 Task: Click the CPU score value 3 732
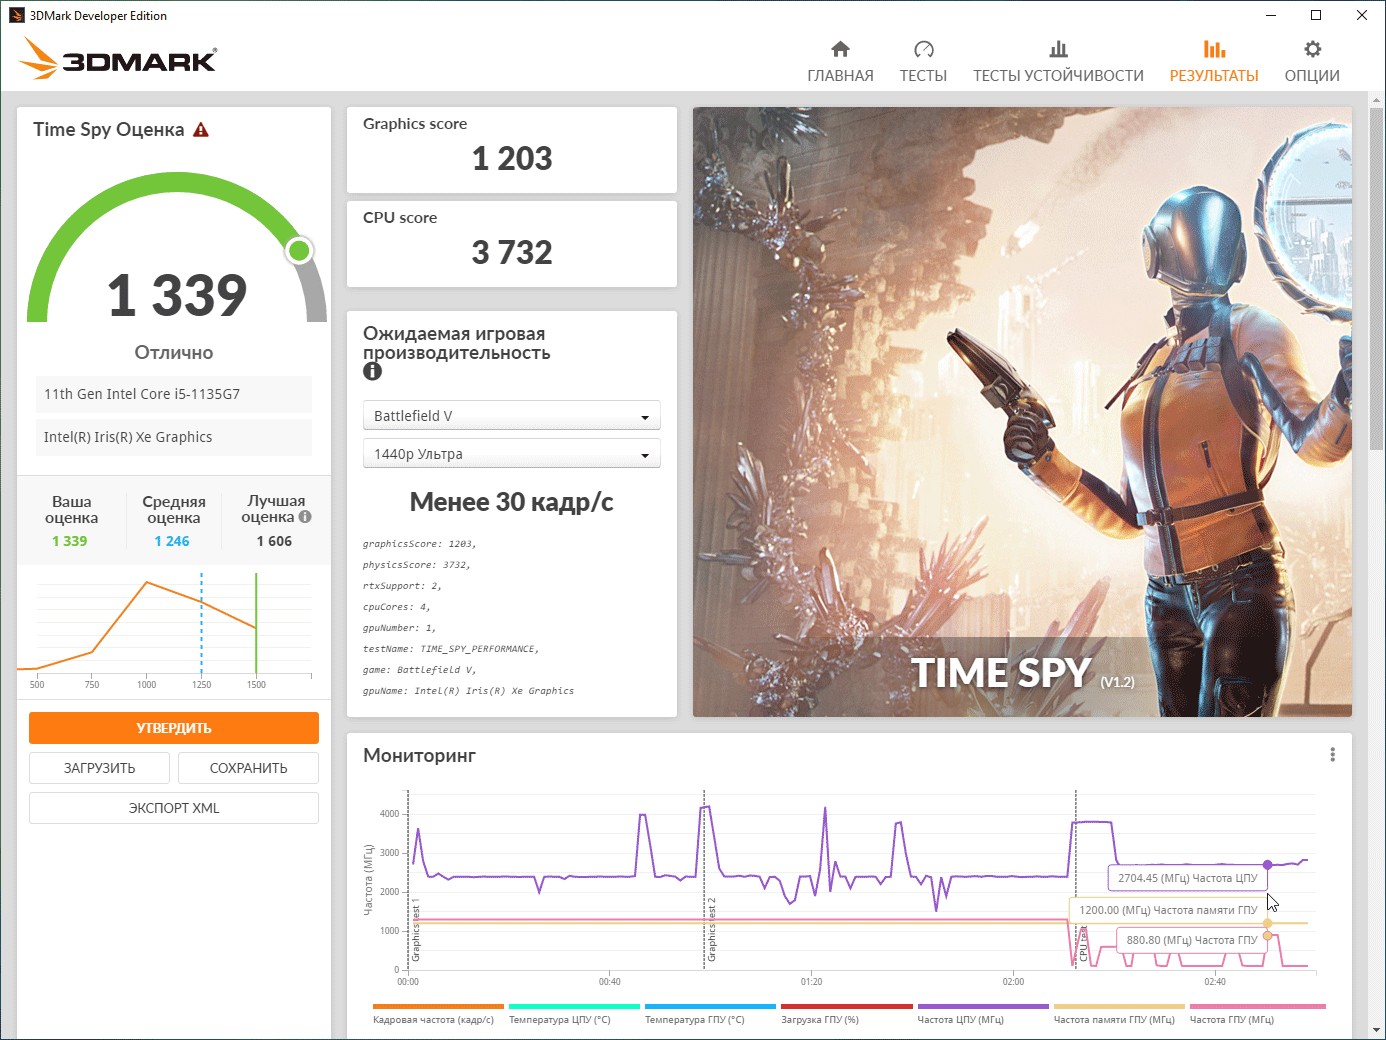pyautogui.click(x=512, y=253)
